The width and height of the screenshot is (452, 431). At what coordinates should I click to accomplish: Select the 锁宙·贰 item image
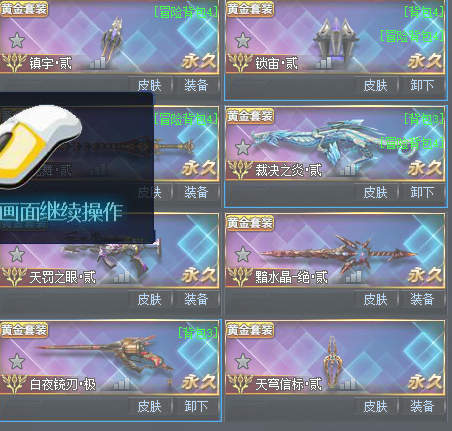[336, 38]
